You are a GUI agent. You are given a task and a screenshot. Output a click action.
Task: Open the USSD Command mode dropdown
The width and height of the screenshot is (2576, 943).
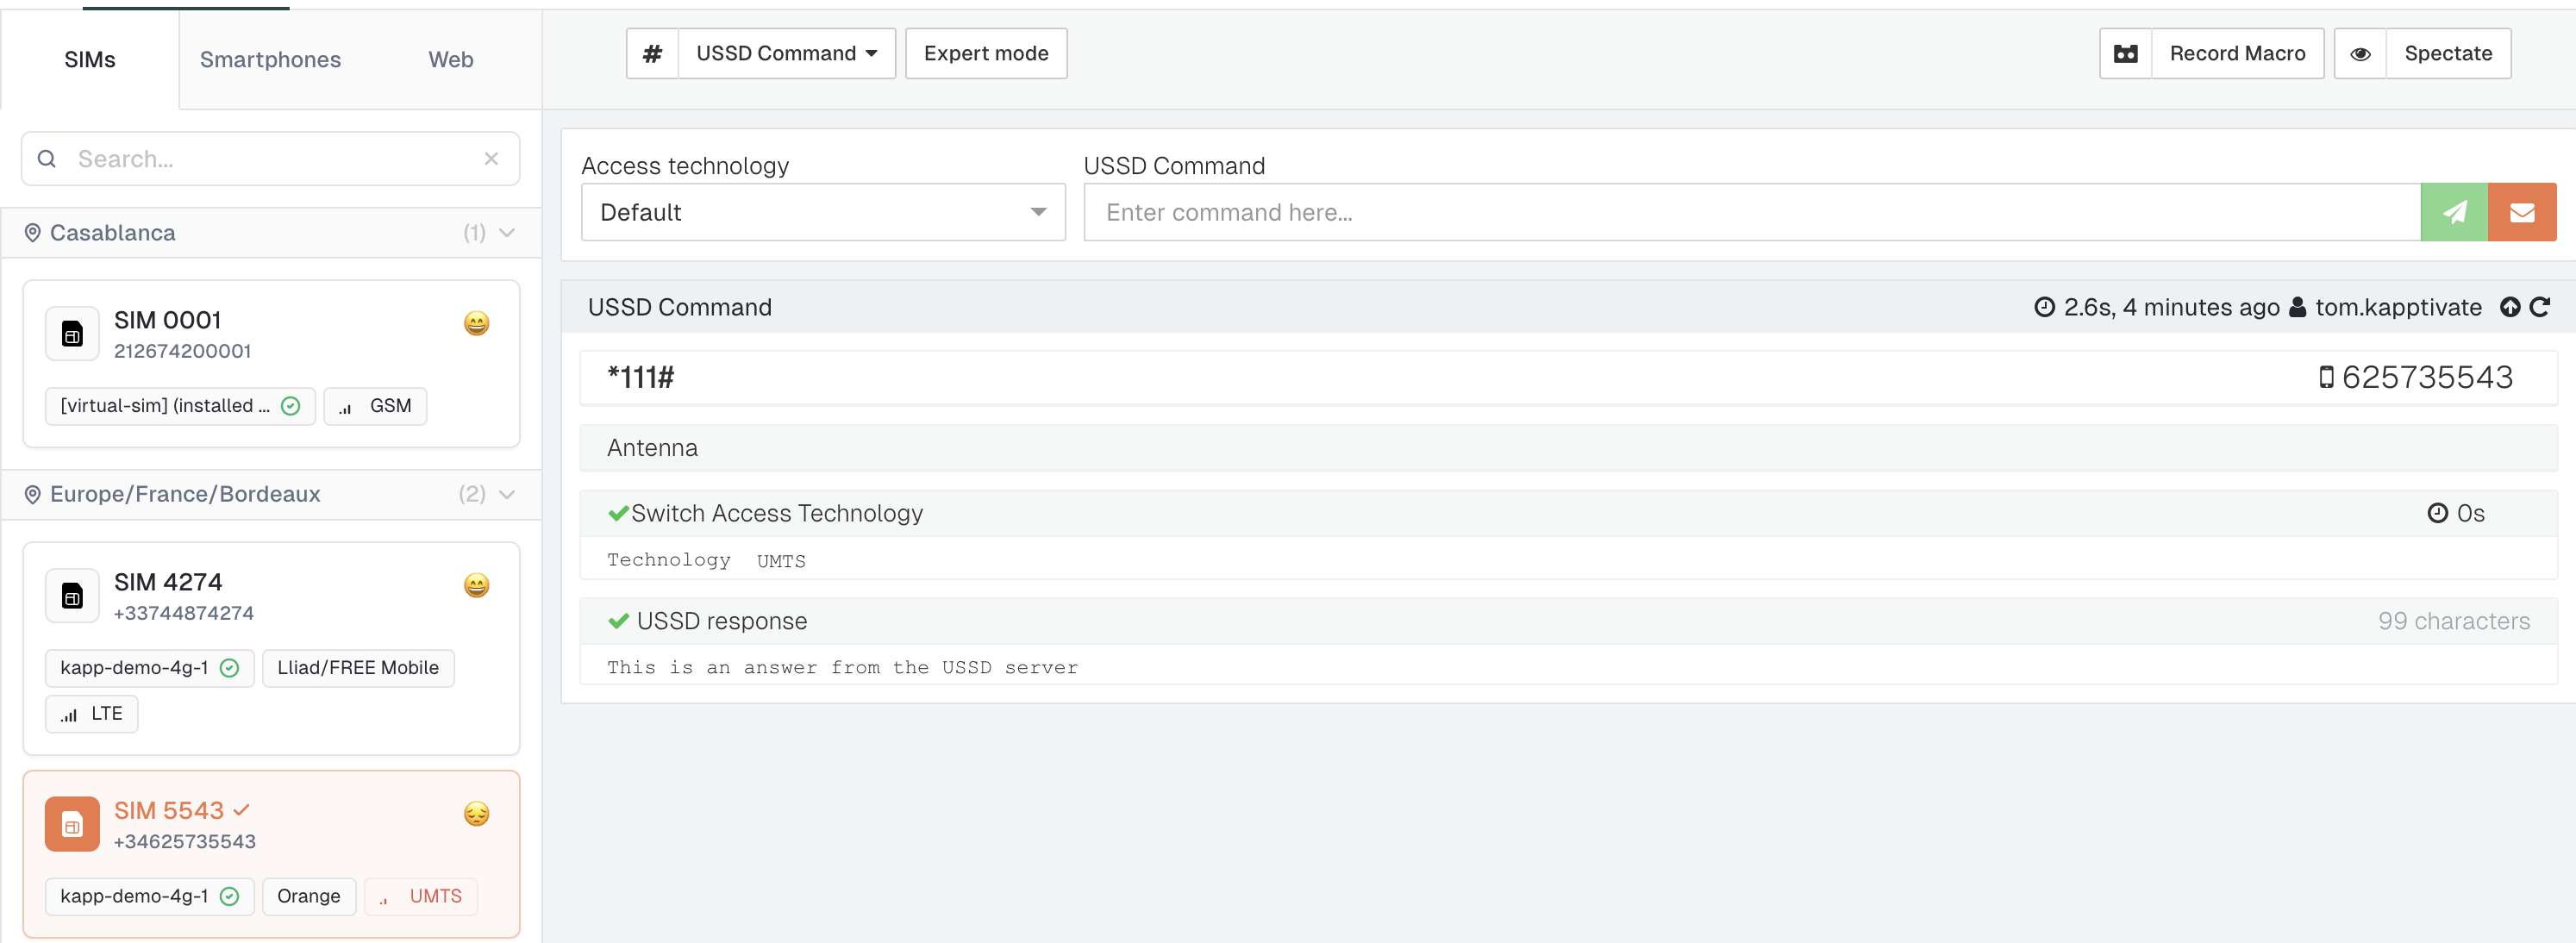[x=786, y=53]
